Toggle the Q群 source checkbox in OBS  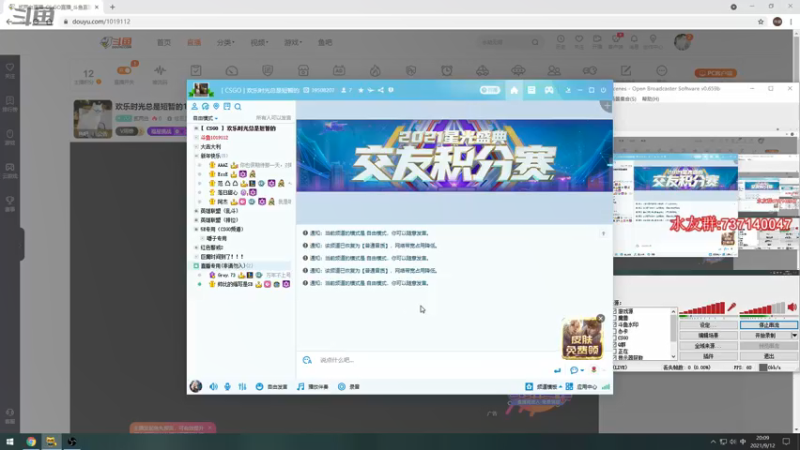pos(615,344)
